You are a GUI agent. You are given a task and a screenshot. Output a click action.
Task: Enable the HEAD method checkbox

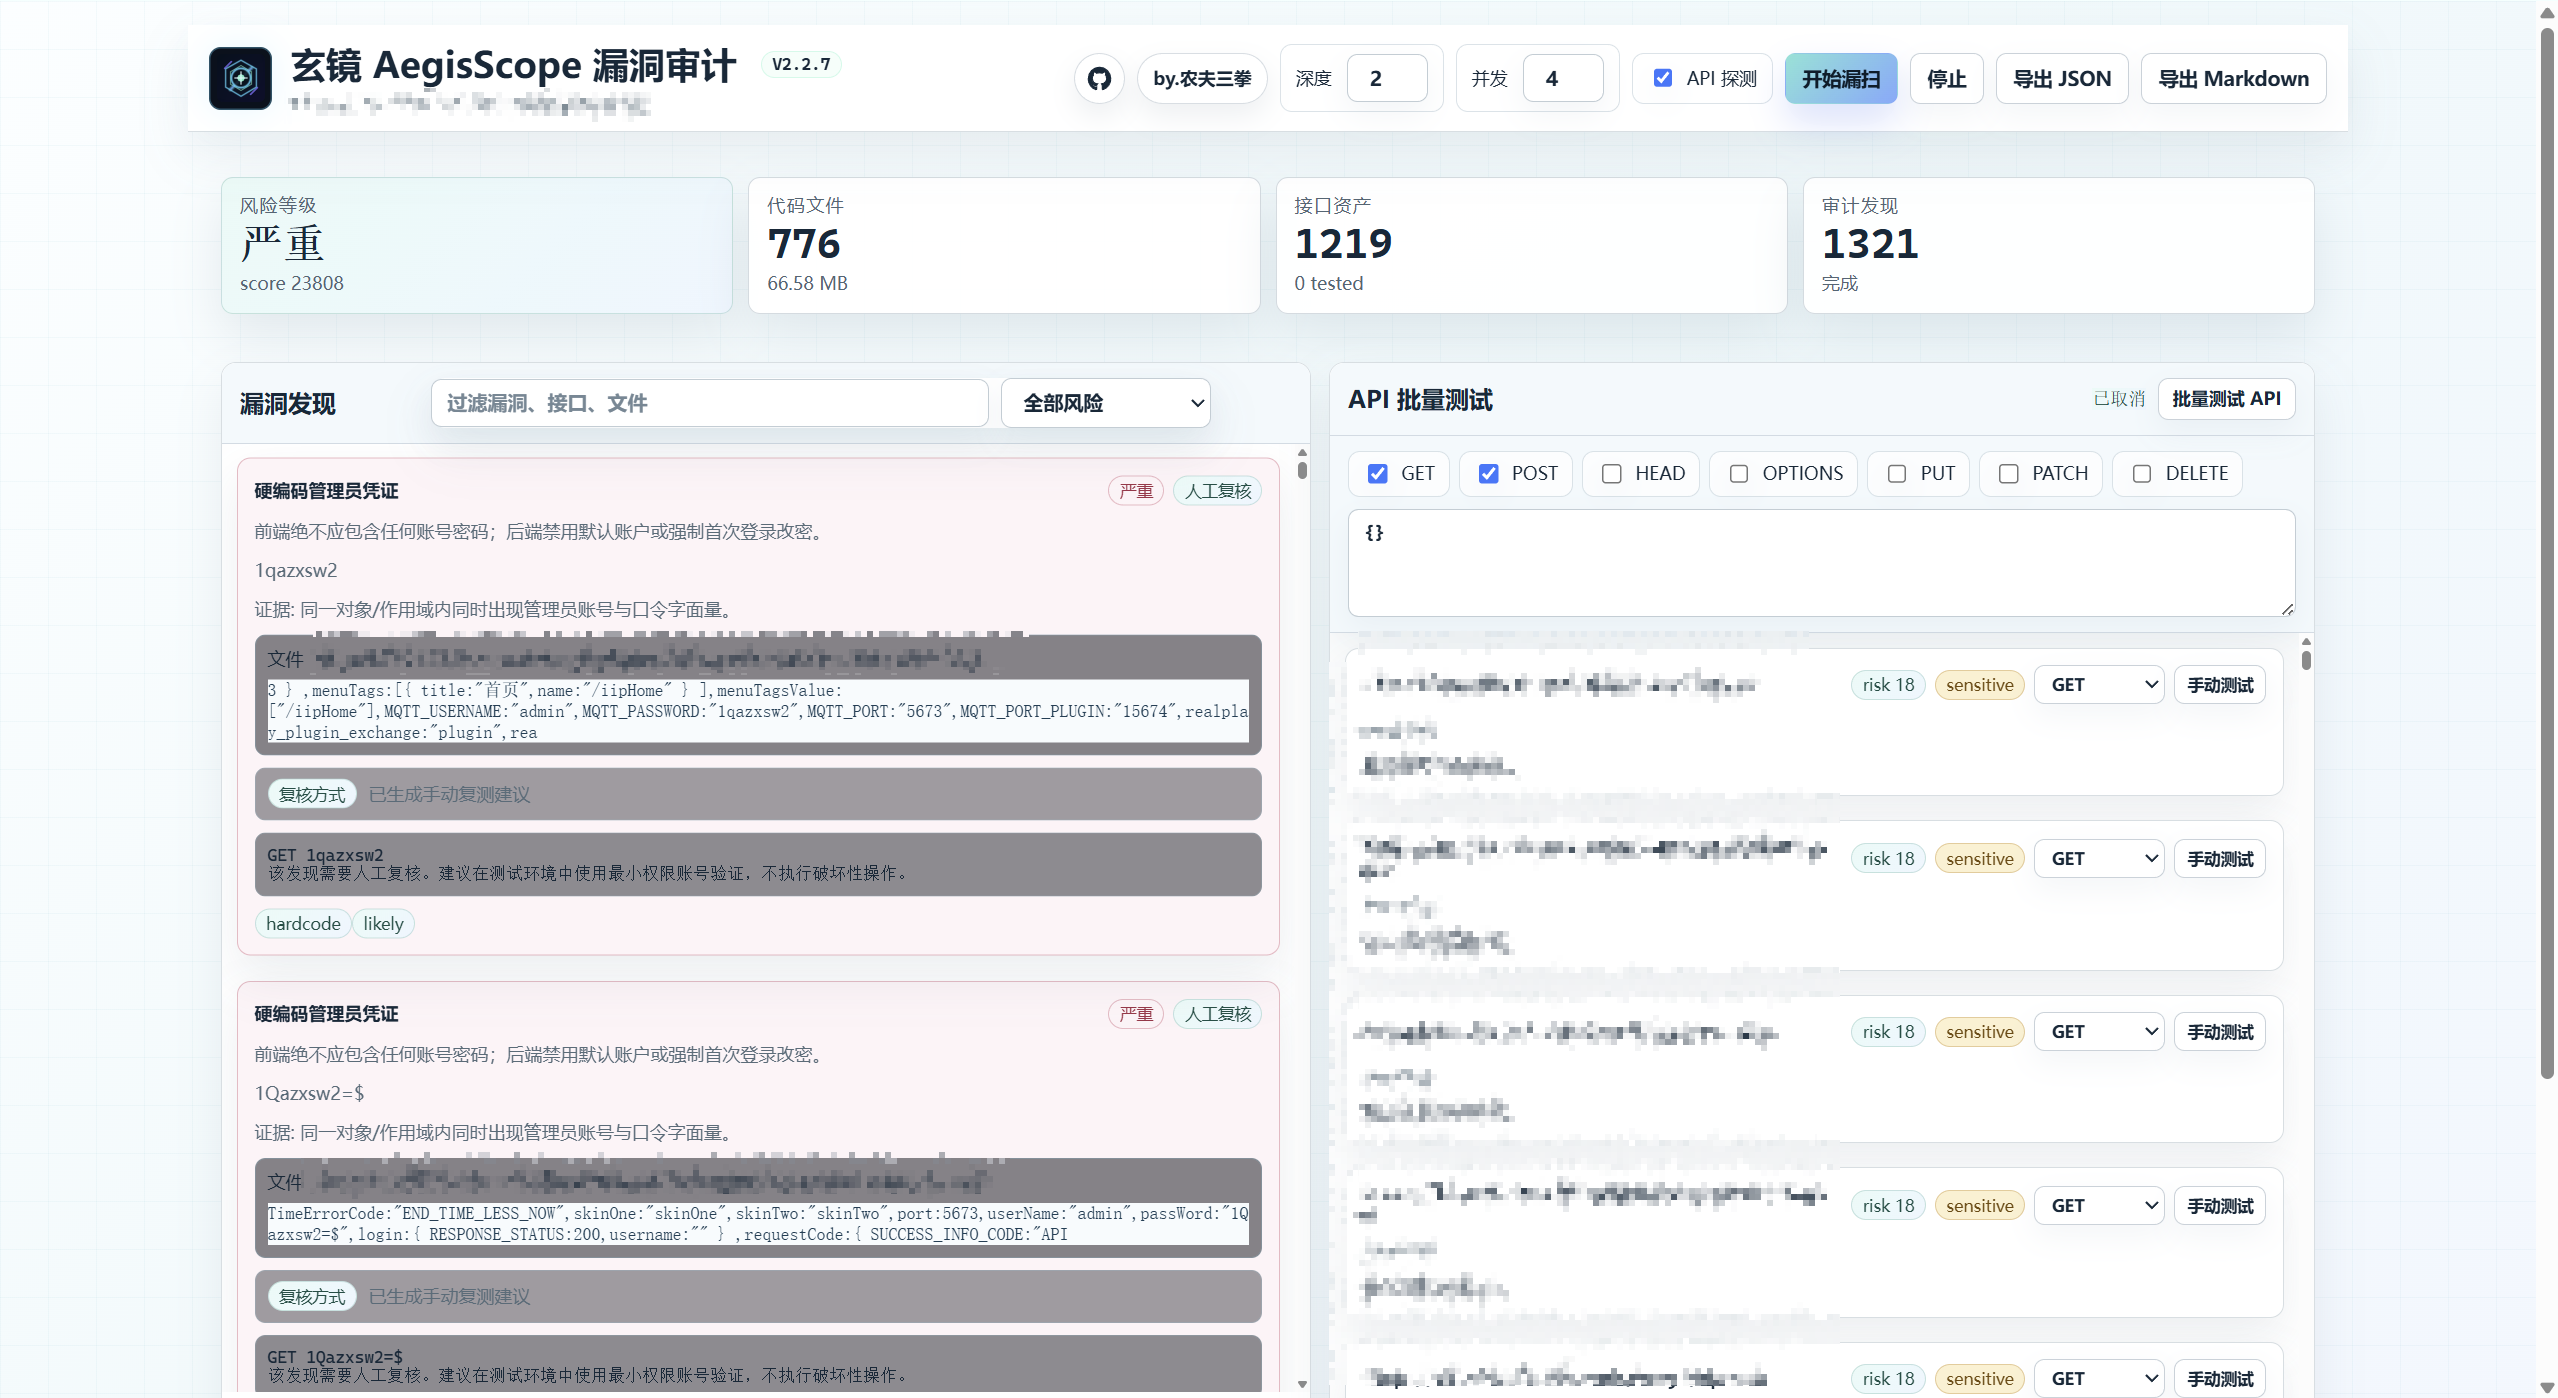coord(1611,474)
